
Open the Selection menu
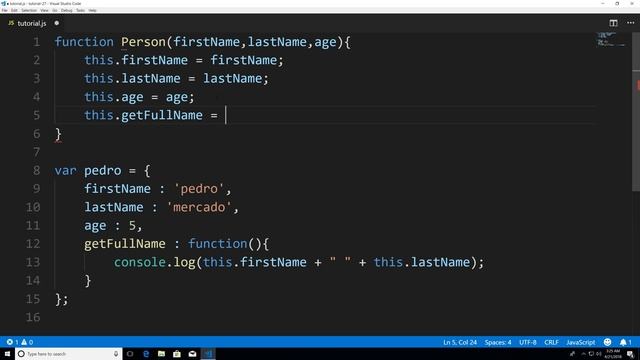pos(29,10)
